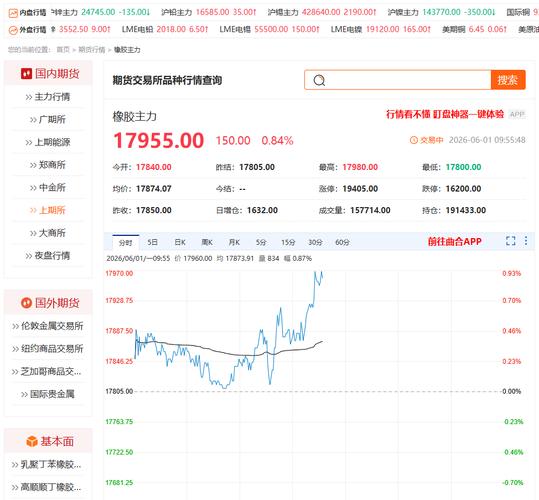The width and height of the screenshot is (539, 500).
Task: Click the 最高 17980.00 value
Action: pyautogui.click(x=360, y=167)
